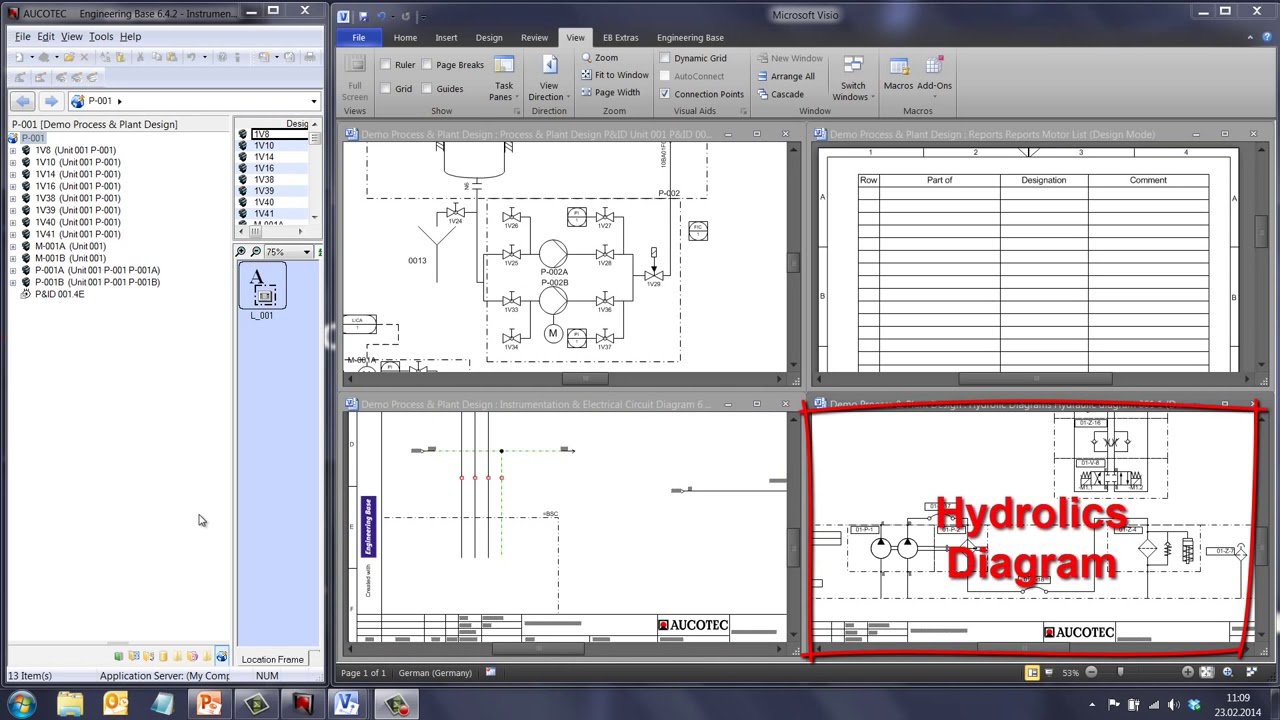Open PowerPoint from the taskbar
This screenshot has height=720, width=1280.
(209, 704)
